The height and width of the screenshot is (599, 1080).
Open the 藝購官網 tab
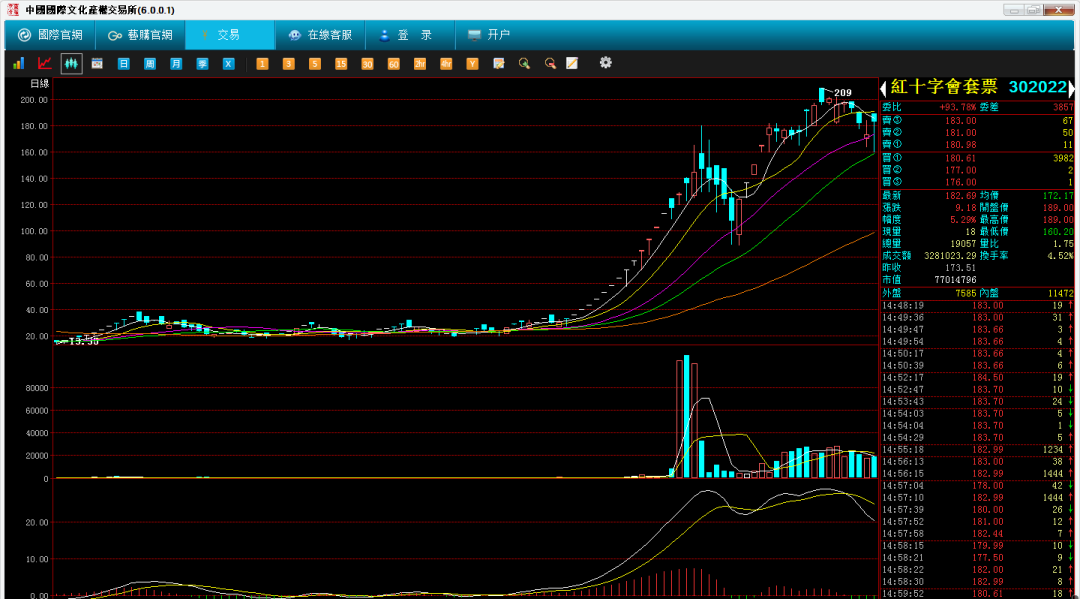pos(140,34)
